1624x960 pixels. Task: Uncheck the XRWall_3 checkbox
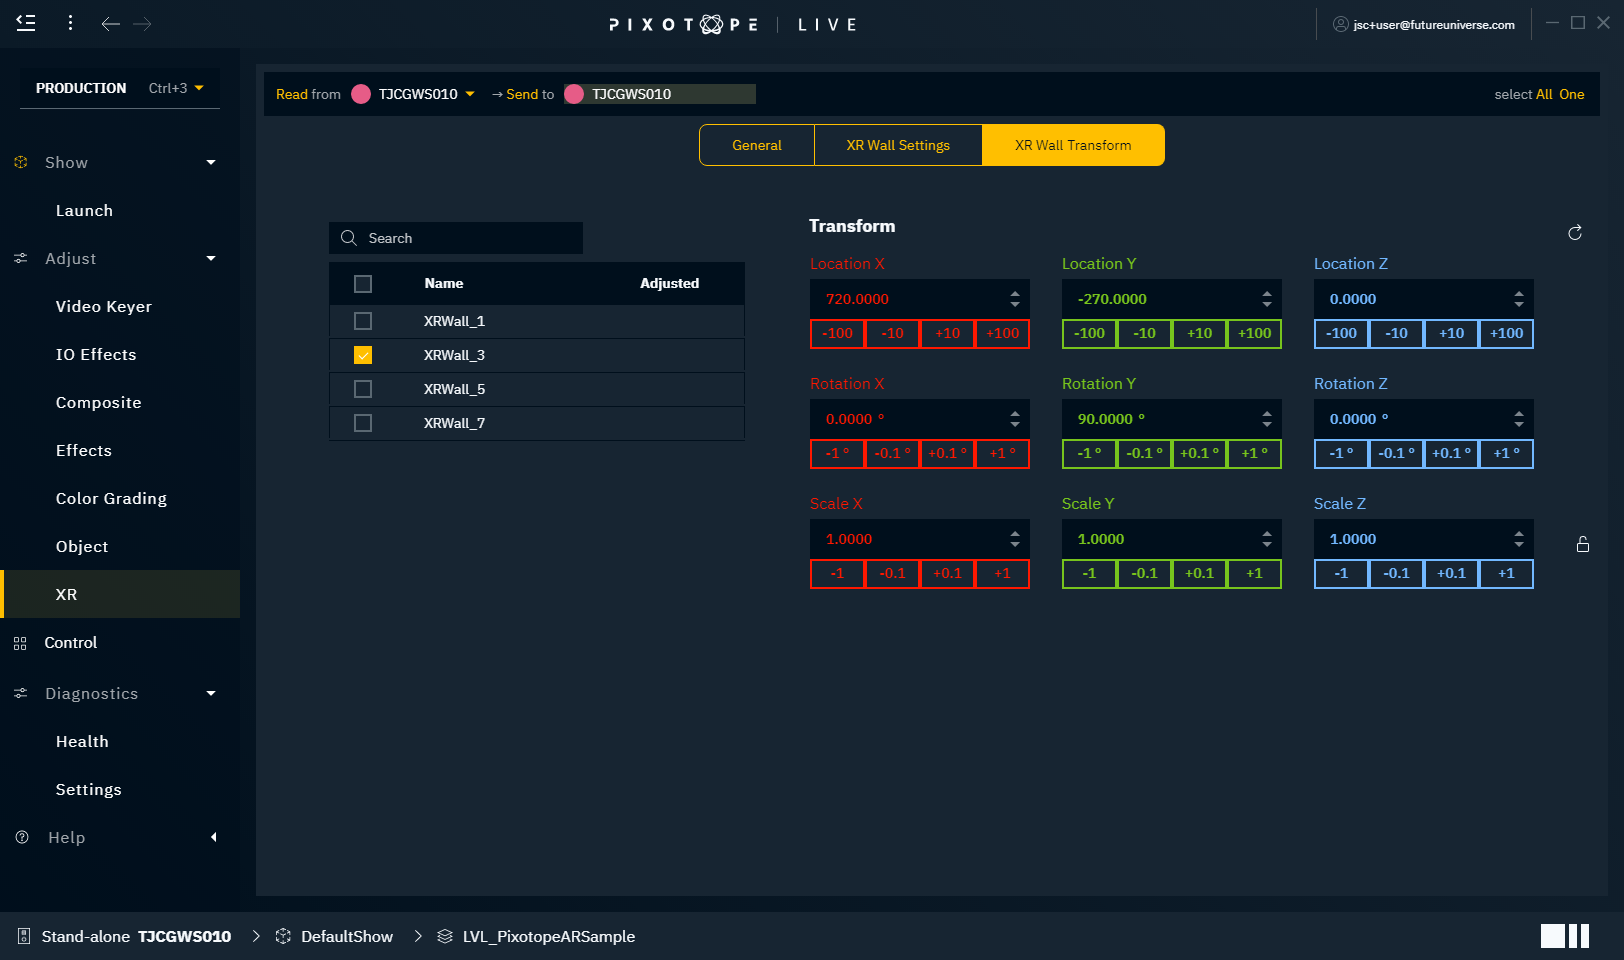click(x=363, y=355)
